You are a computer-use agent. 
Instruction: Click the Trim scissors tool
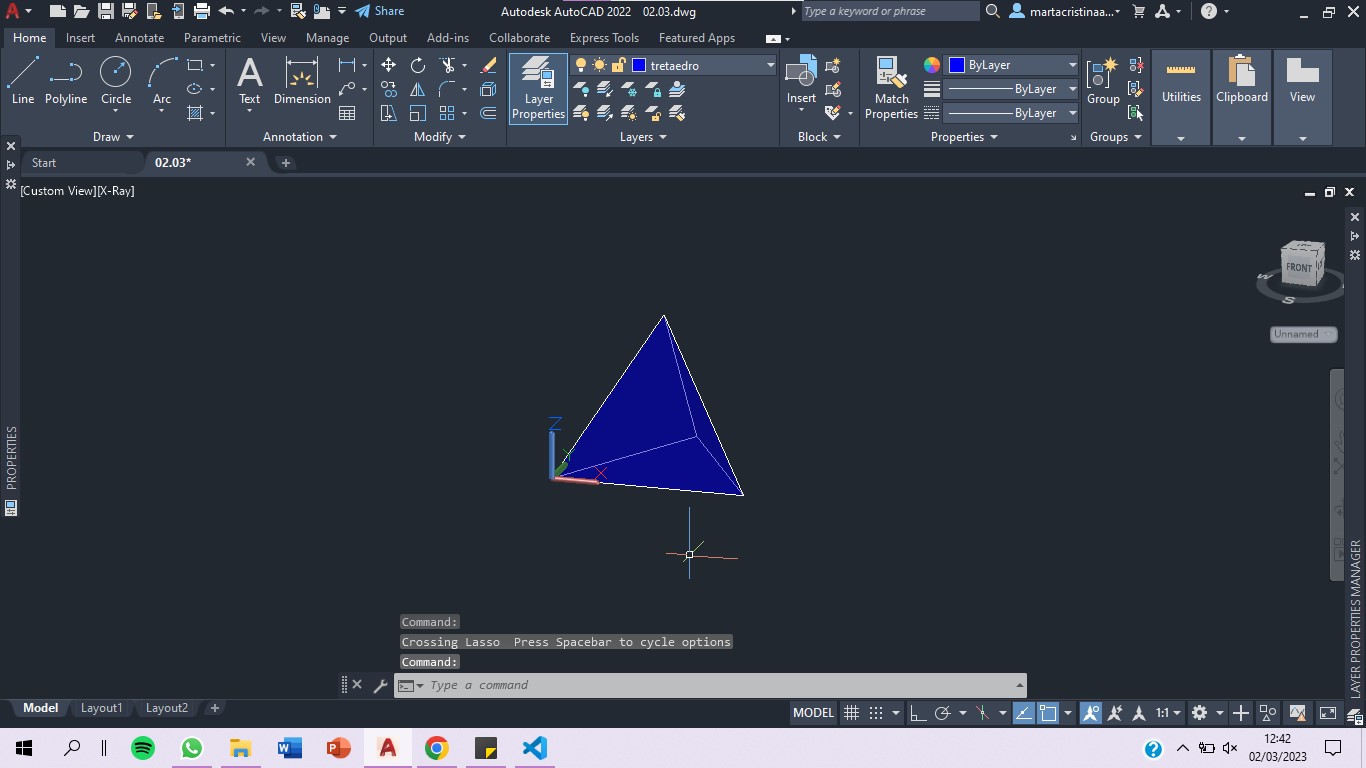tap(447, 65)
